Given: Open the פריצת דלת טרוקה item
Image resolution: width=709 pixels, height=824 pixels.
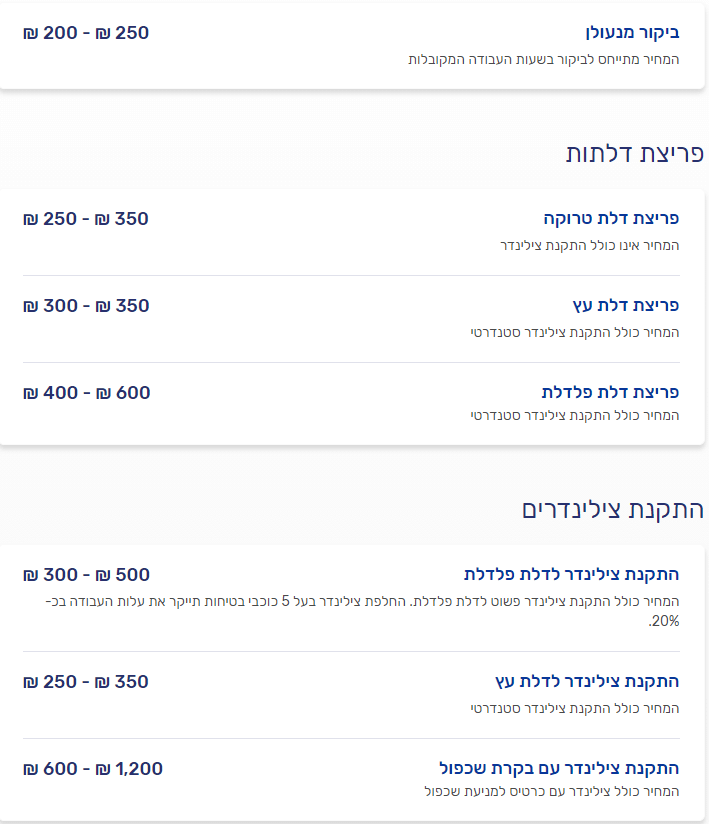Looking at the screenshot, I should click(x=611, y=219).
